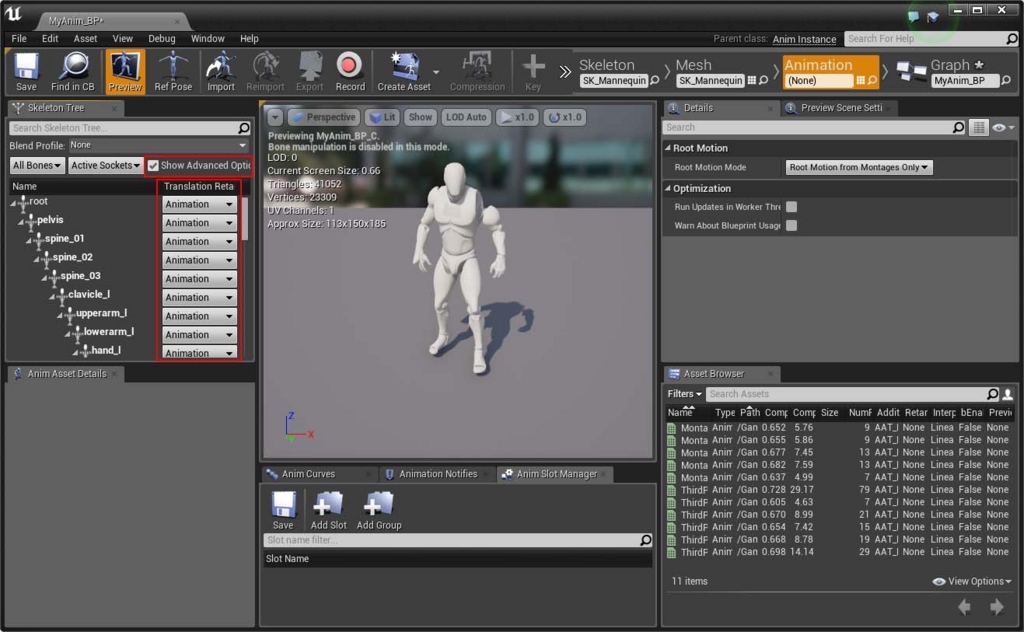Click Add Group in Anim Slot Manager
The height and width of the screenshot is (632, 1024).
pos(379,510)
